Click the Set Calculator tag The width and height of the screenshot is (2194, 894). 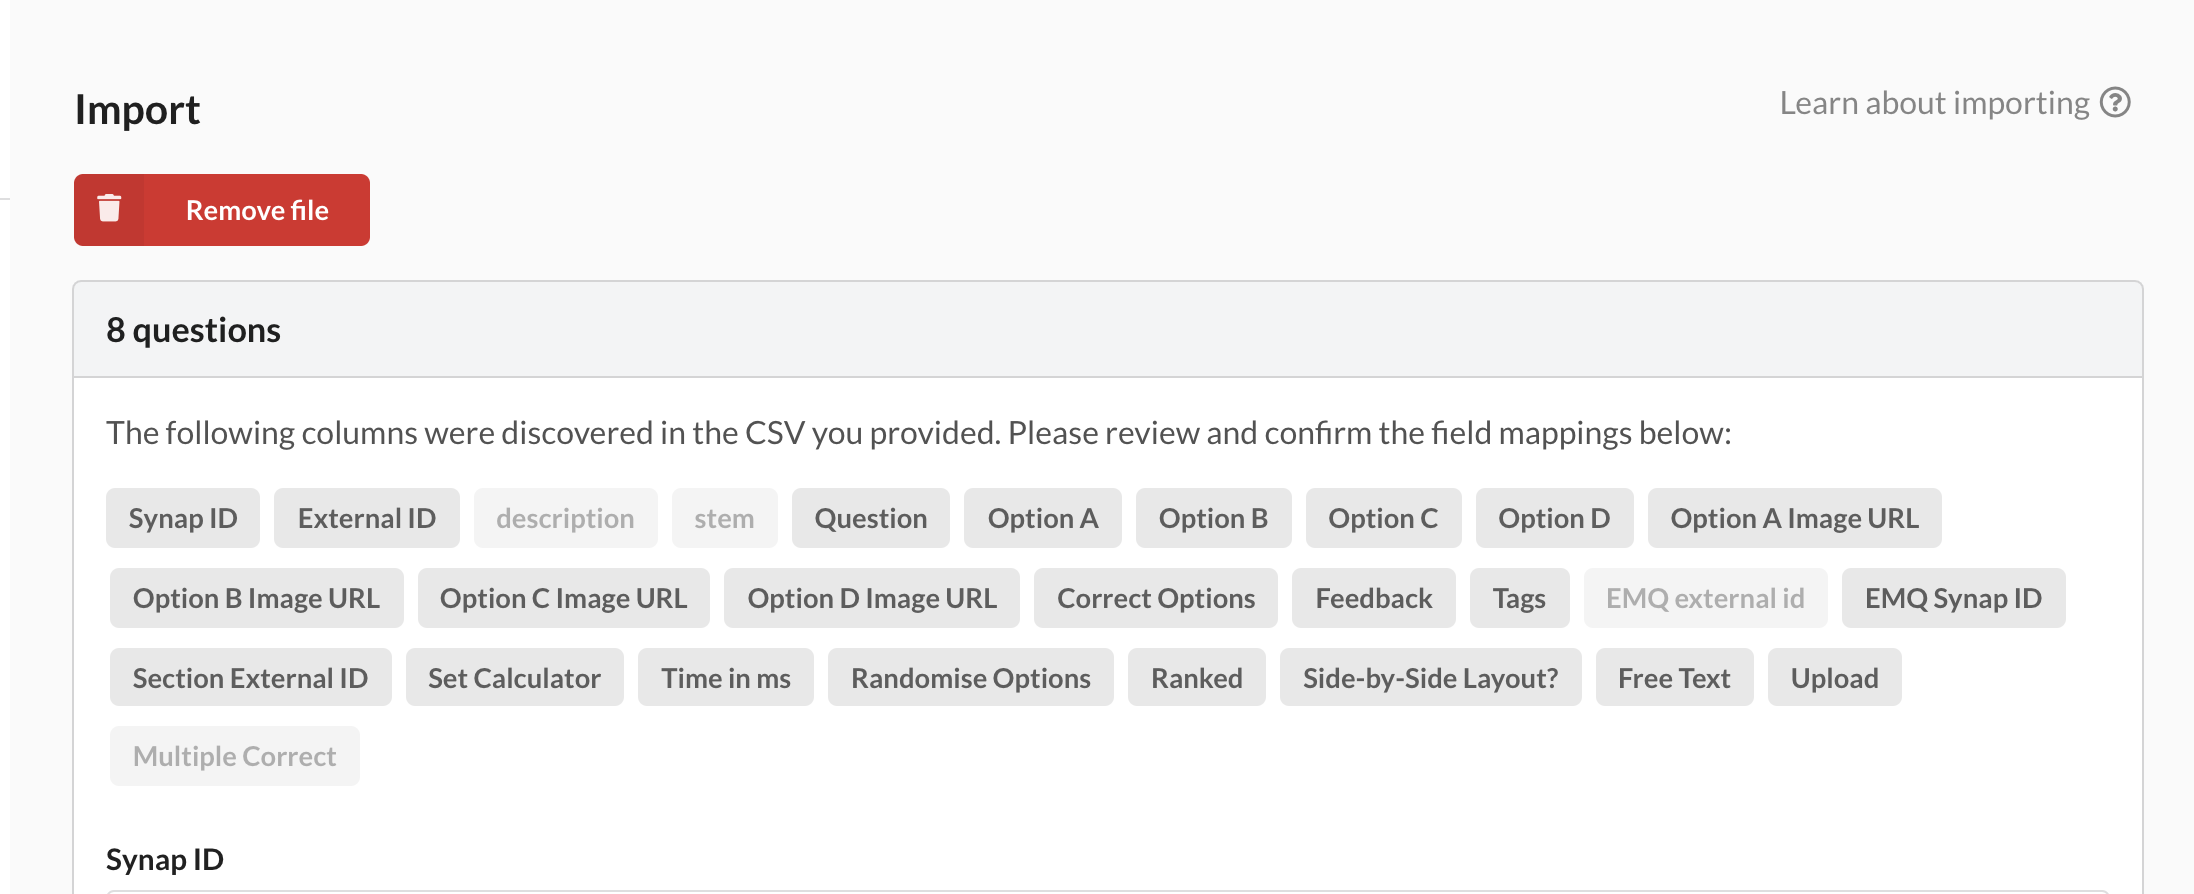514,678
